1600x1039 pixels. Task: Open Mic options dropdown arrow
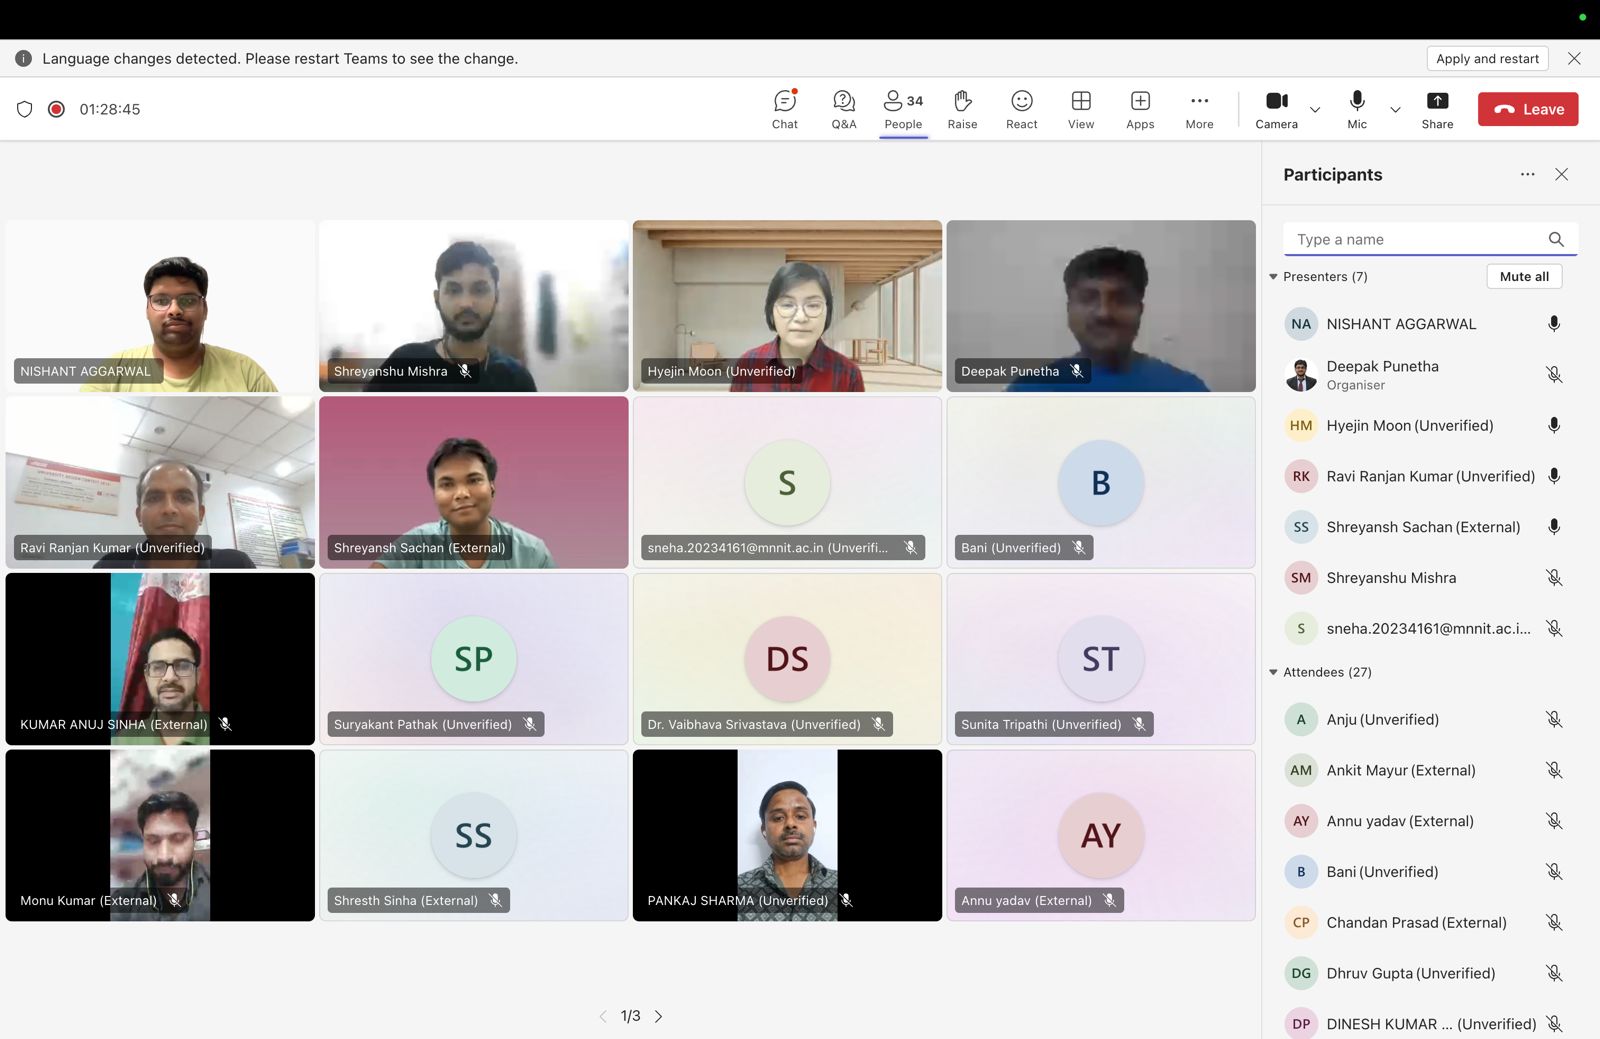point(1395,110)
